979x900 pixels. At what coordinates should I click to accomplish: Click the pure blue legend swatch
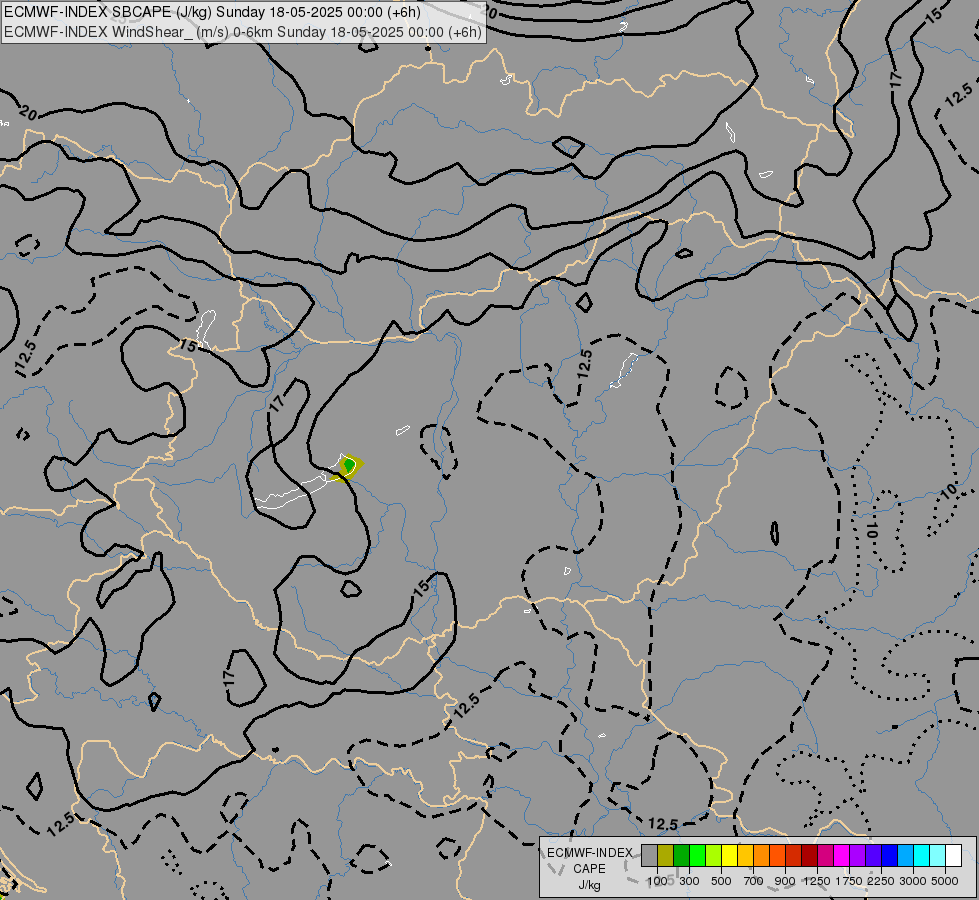pos(889,855)
